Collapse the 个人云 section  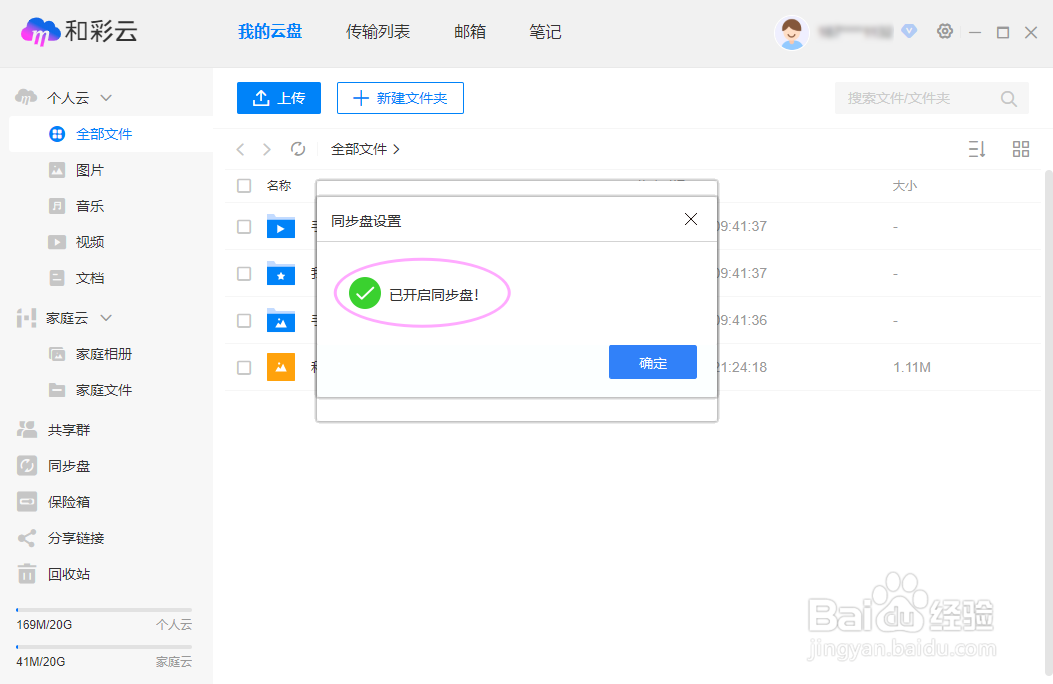pyautogui.click(x=104, y=97)
